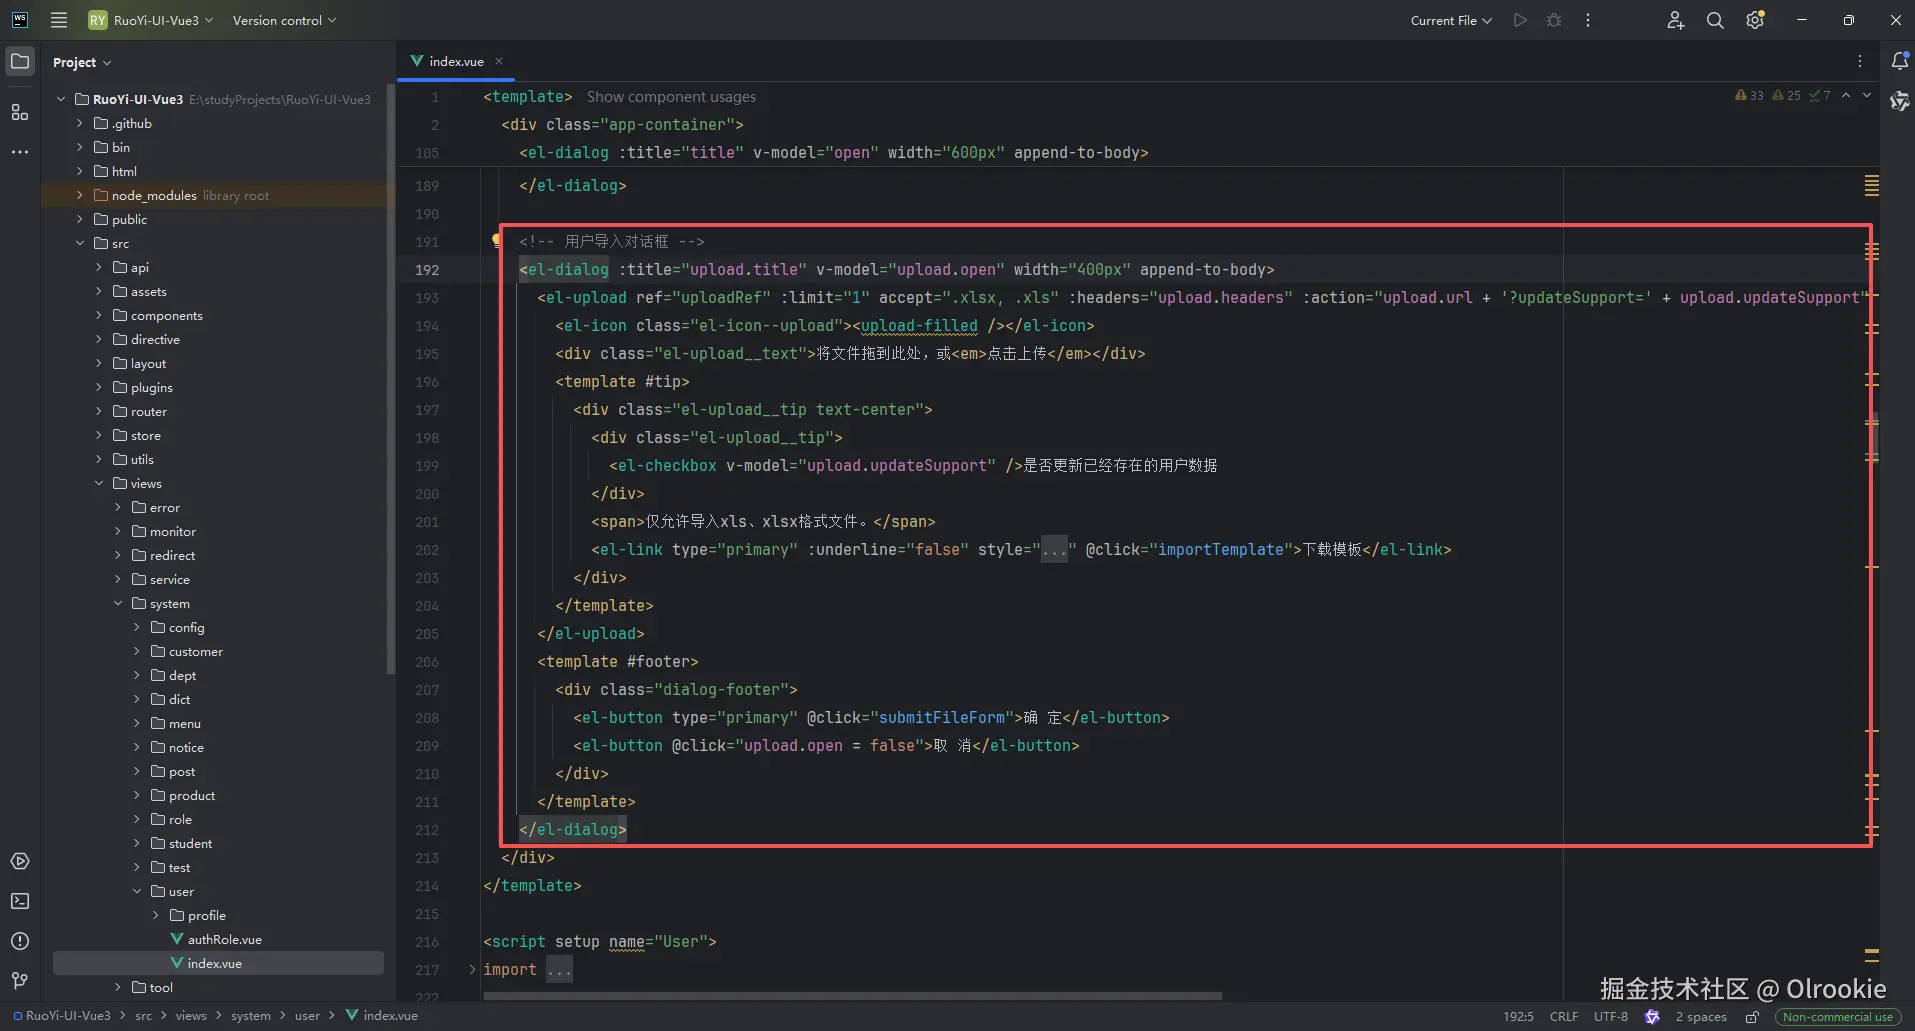1915x1031 pixels.
Task: Click the horizontal scrollbar in the editor
Action: 852,996
